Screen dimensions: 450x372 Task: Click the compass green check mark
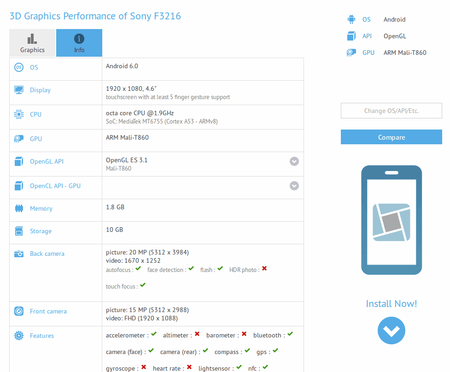(x=247, y=350)
